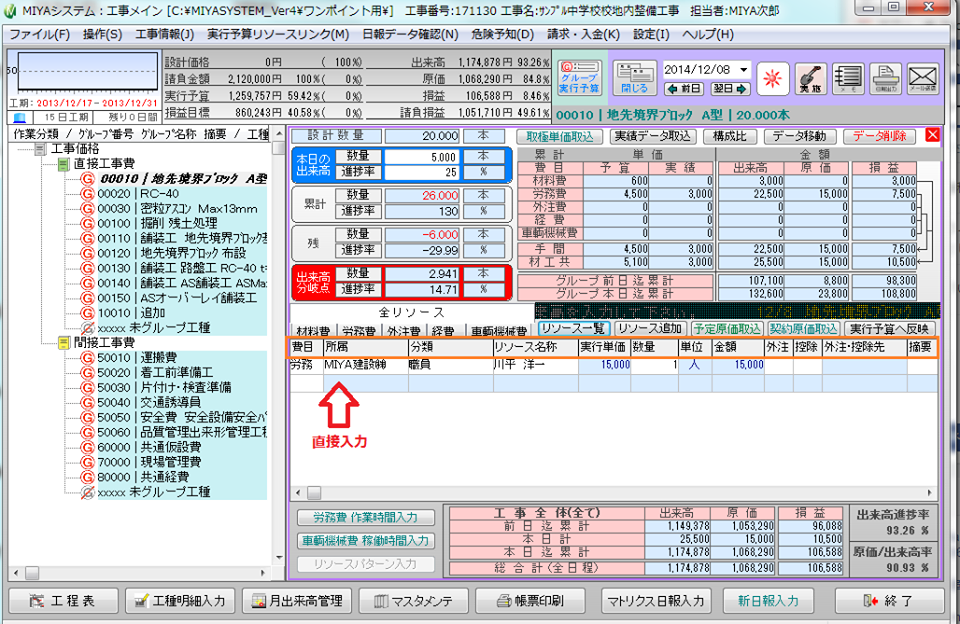Viewport: 960px width, 624px height.
Task: Click the red データ削除 button
Action: click(879, 137)
